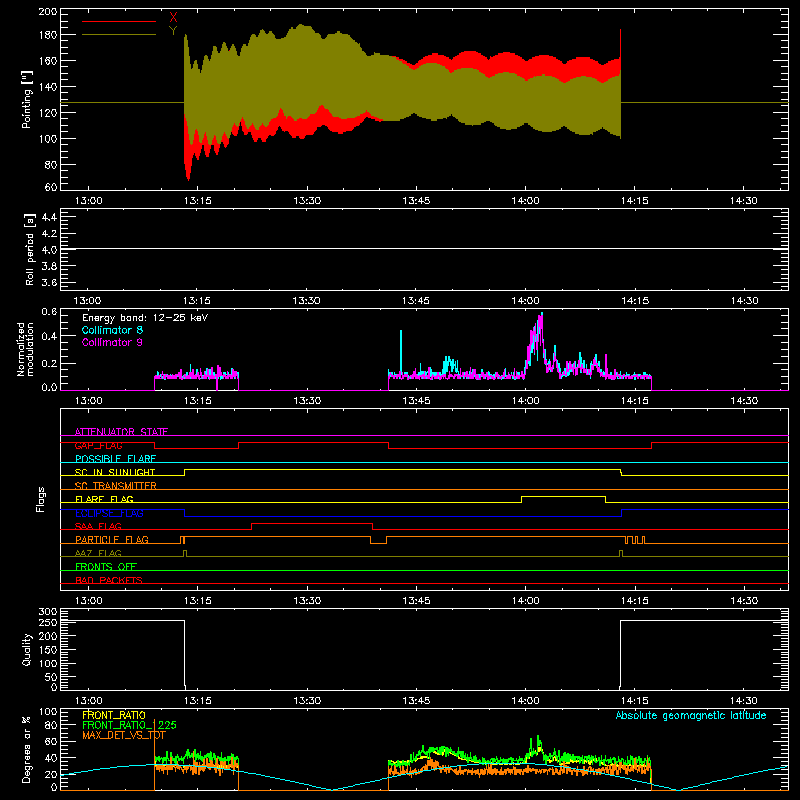The height and width of the screenshot is (800, 800).
Task: Select the AAZ_FLAG label
Action: 98,553
